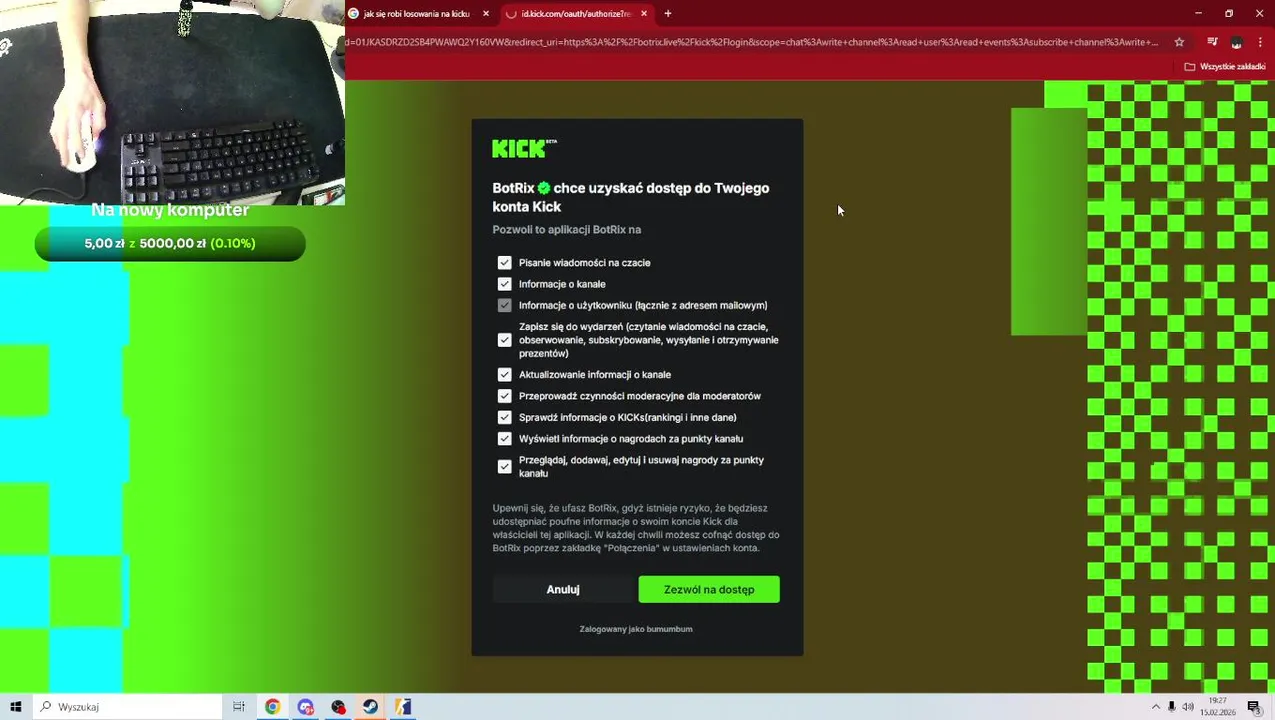Click the microphone icon in system tray
1275x720 pixels.
click(1171, 707)
